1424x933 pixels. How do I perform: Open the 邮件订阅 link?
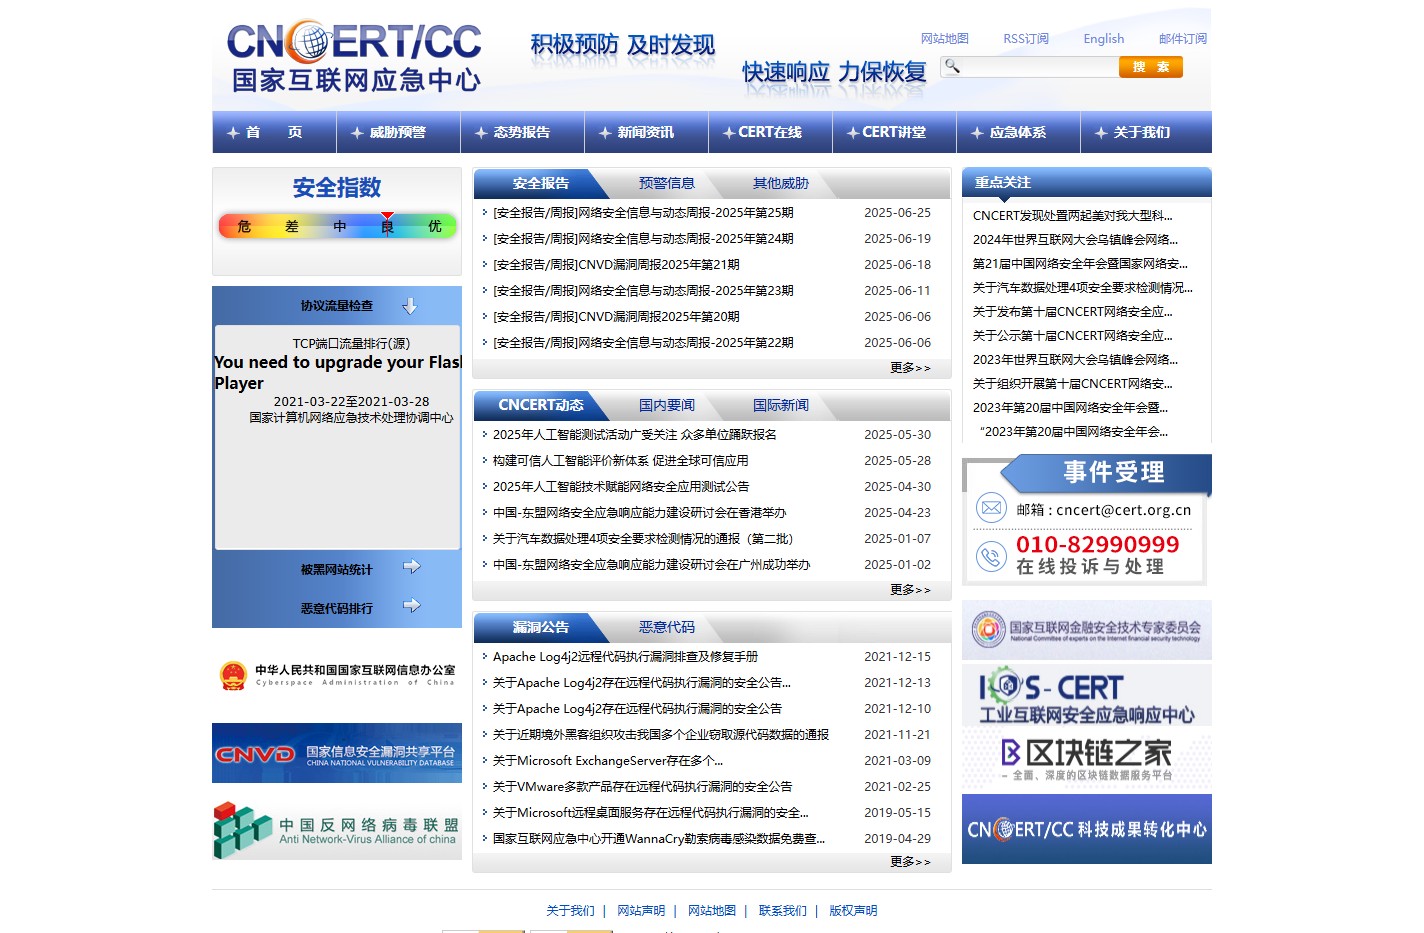pyautogui.click(x=1183, y=39)
